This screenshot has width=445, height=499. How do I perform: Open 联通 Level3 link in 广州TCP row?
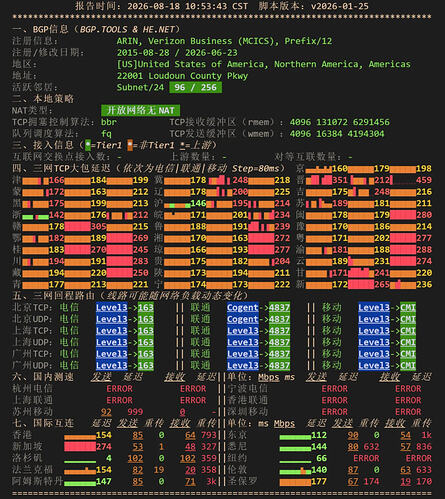pyautogui.click(x=242, y=354)
